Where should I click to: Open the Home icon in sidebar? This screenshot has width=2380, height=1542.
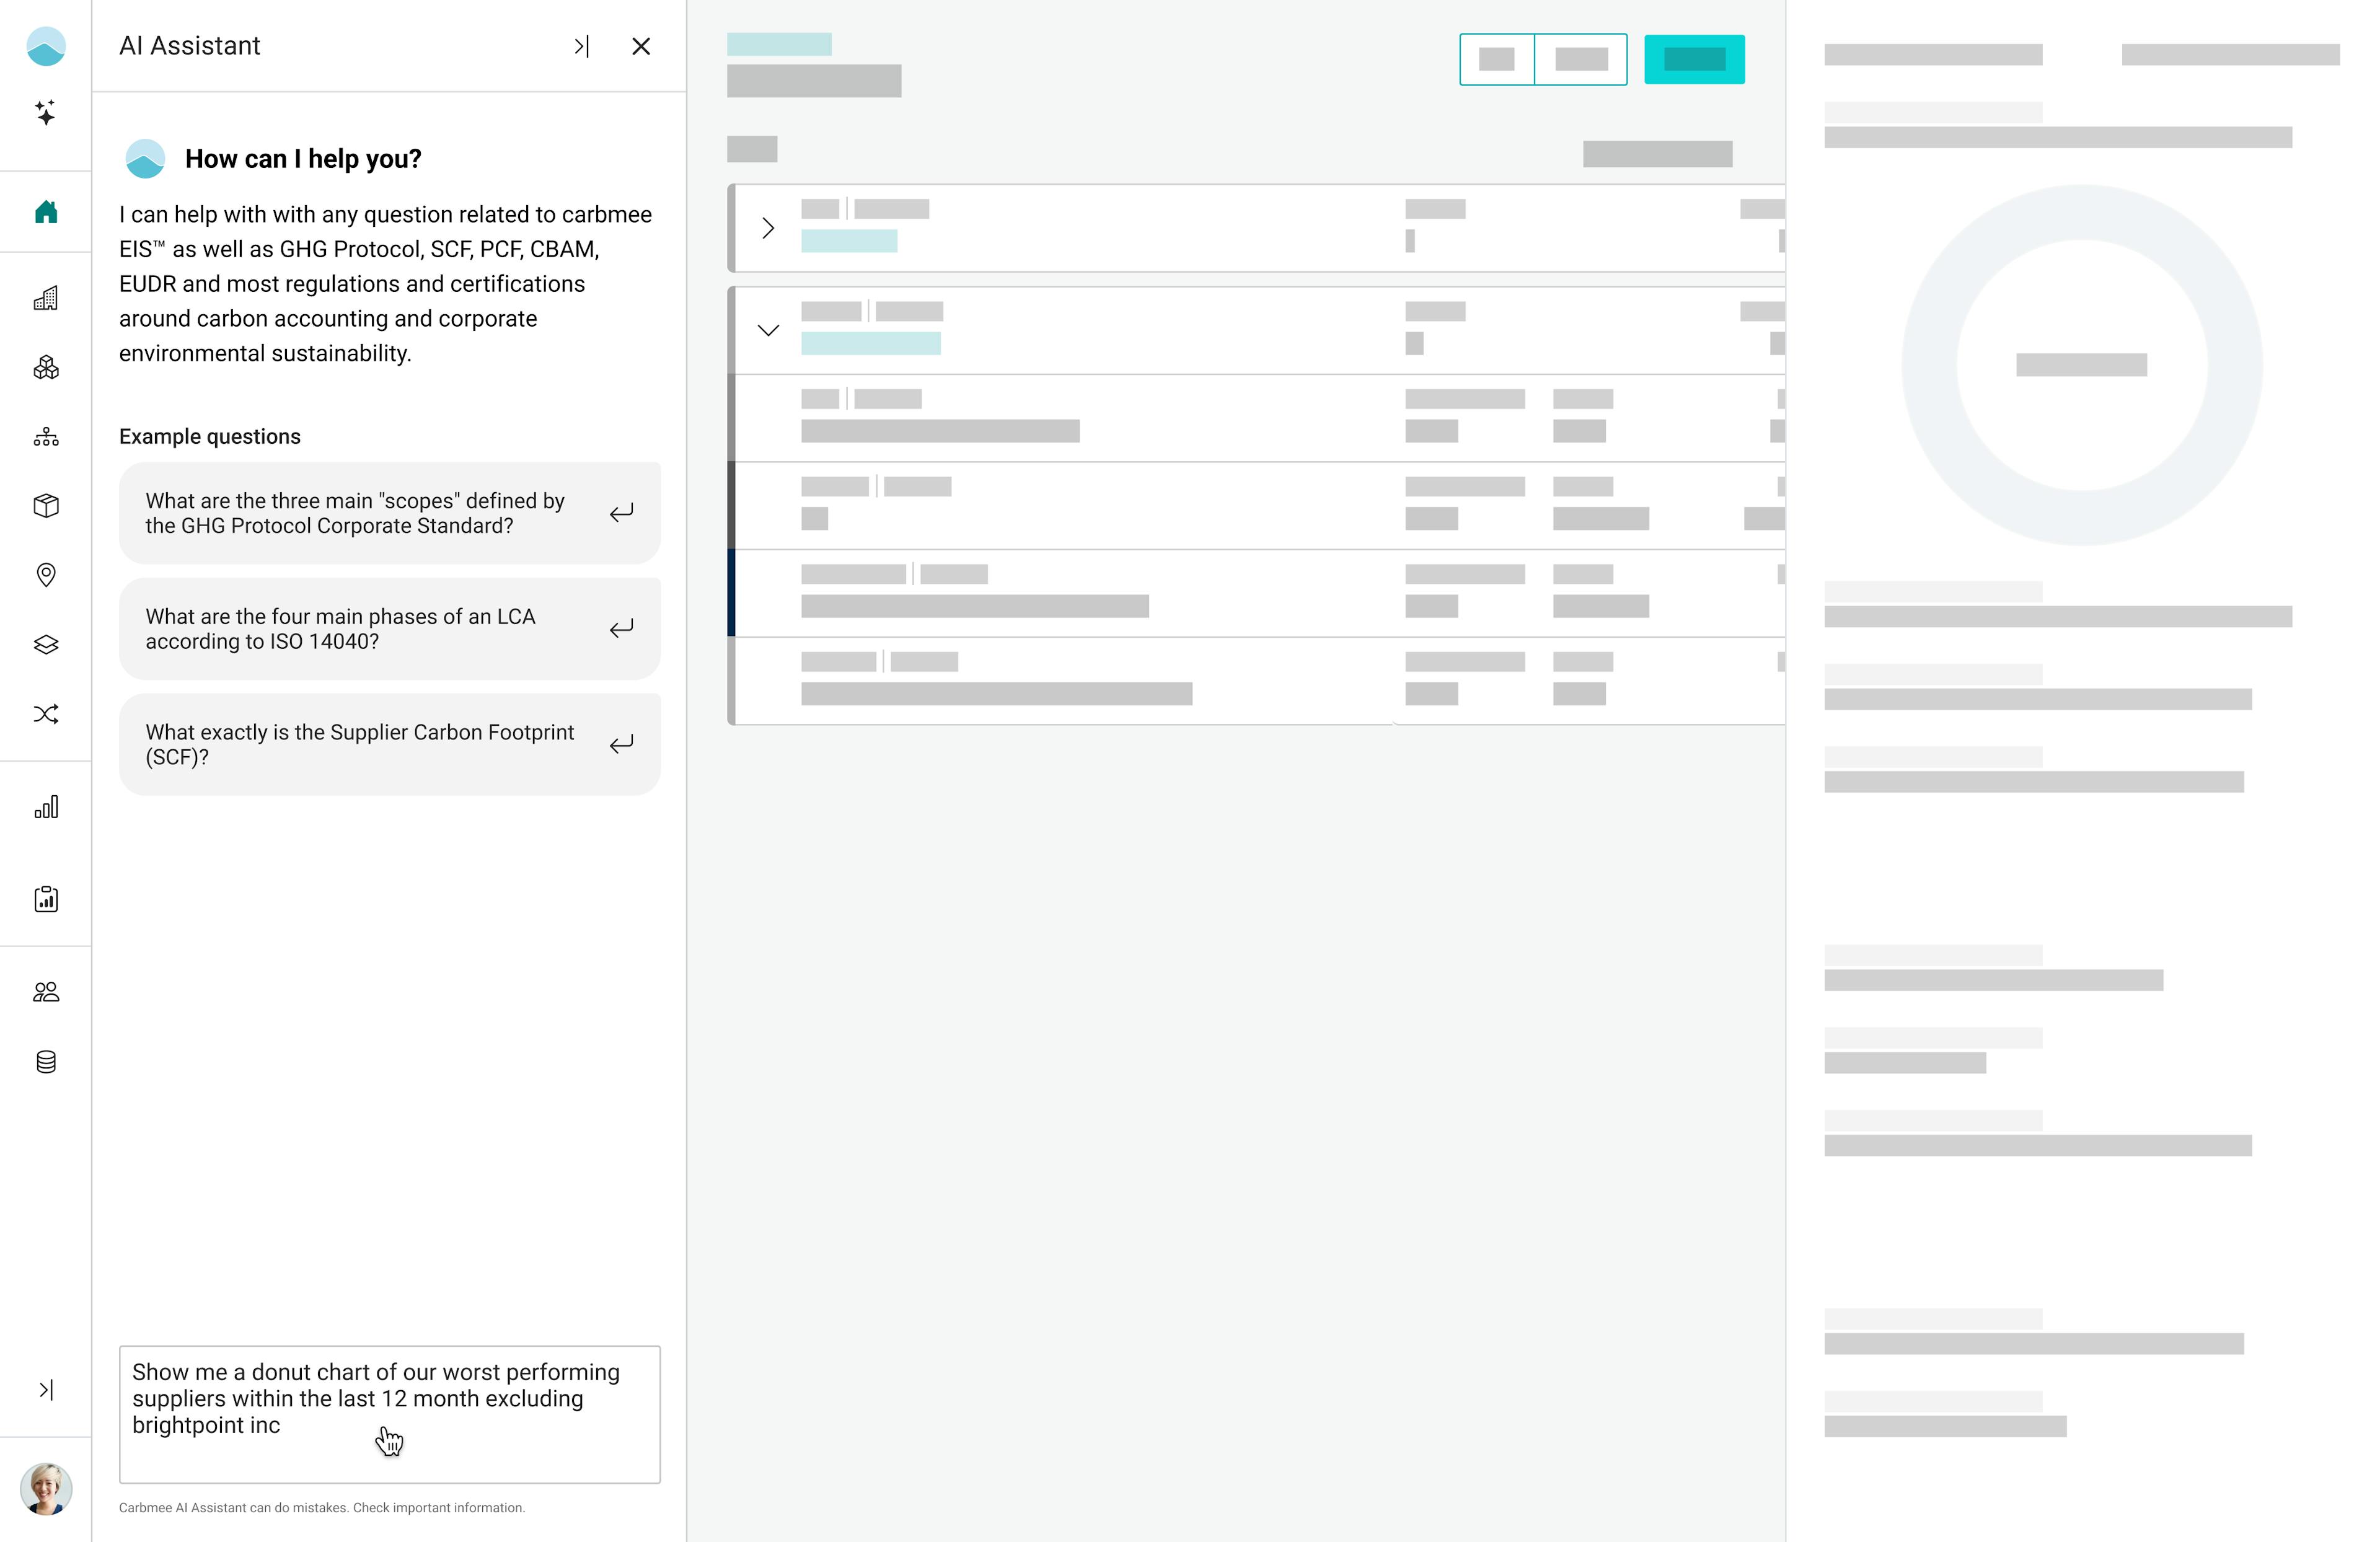point(46,212)
